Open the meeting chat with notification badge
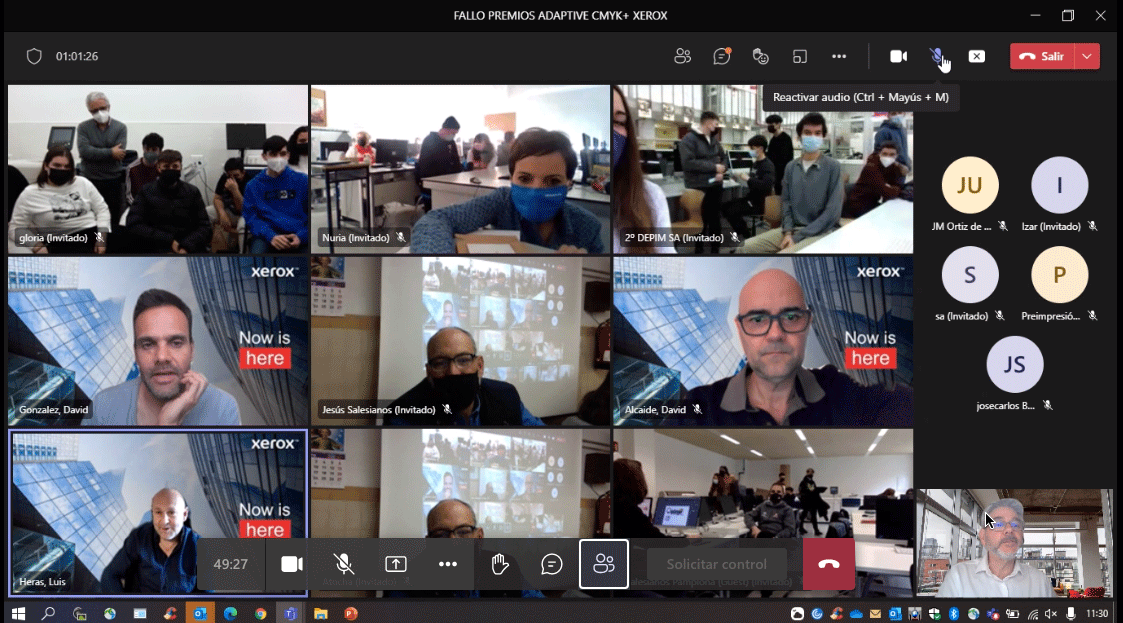The width and height of the screenshot is (1123, 623). [721, 57]
